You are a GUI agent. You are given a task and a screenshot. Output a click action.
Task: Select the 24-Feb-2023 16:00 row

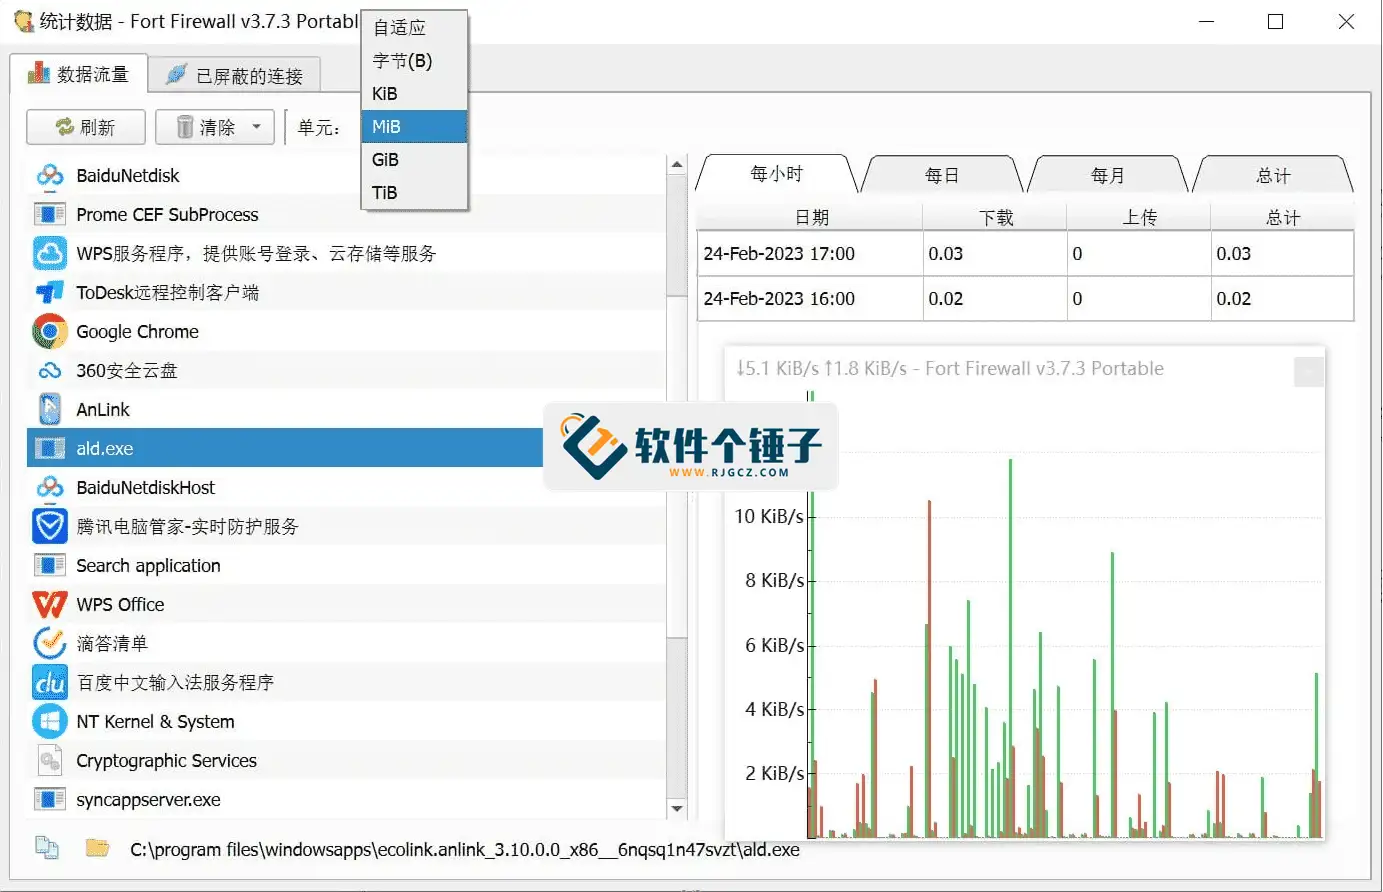click(x=1025, y=298)
